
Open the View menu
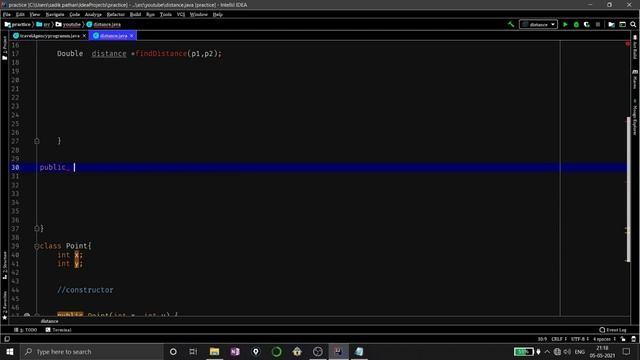click(x=35, y=14)
